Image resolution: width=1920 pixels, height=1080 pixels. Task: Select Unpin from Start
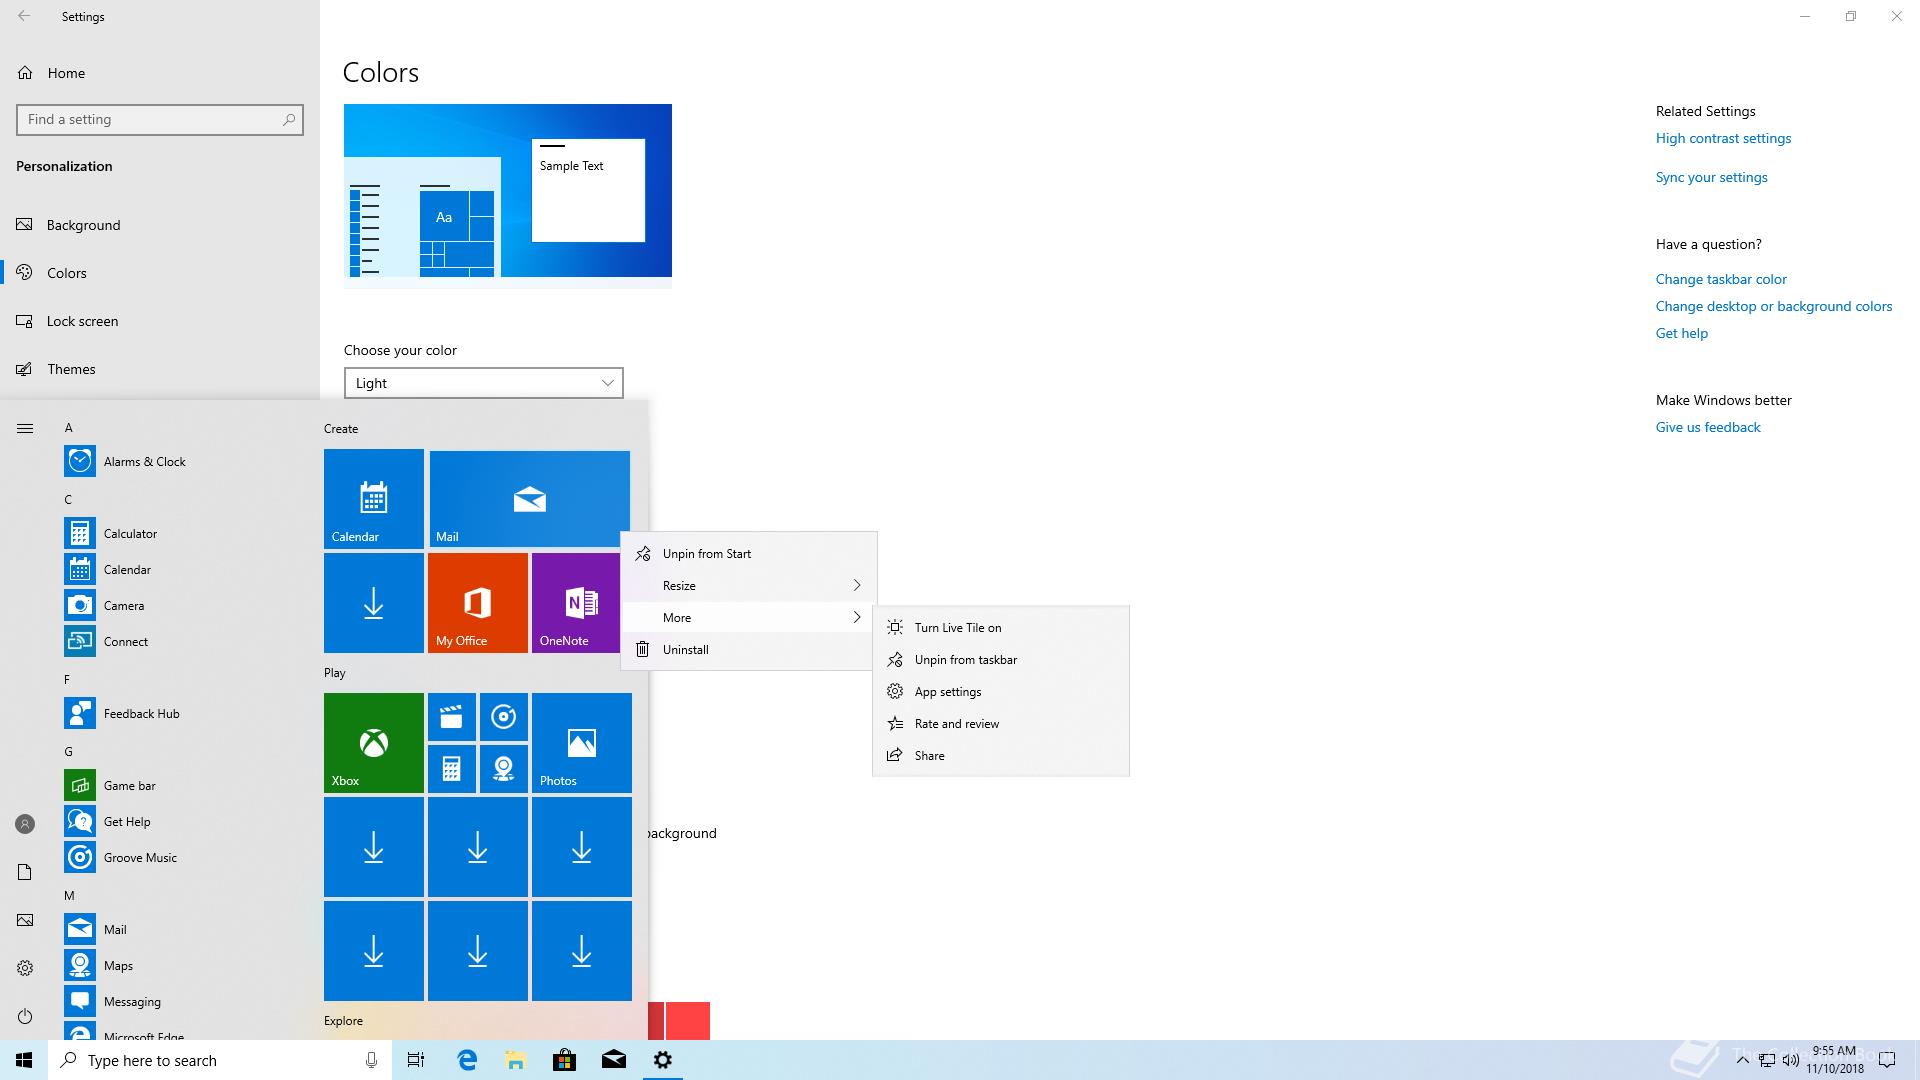tap(748, 554)
